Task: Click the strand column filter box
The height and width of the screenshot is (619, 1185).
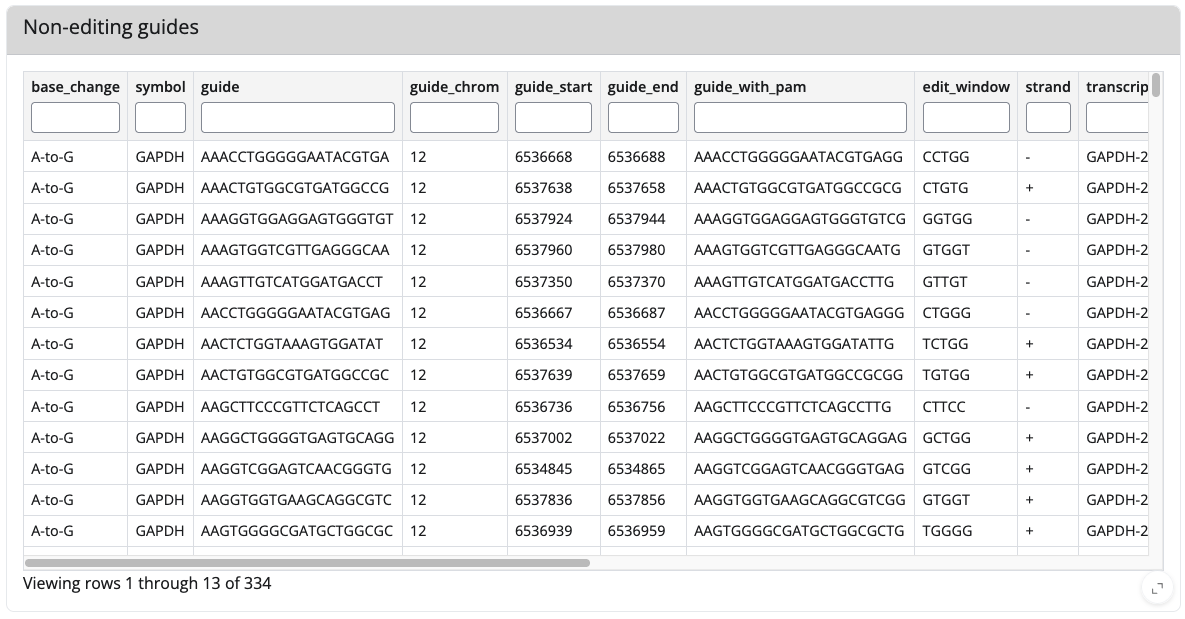Action: (x=1048, y=118)
